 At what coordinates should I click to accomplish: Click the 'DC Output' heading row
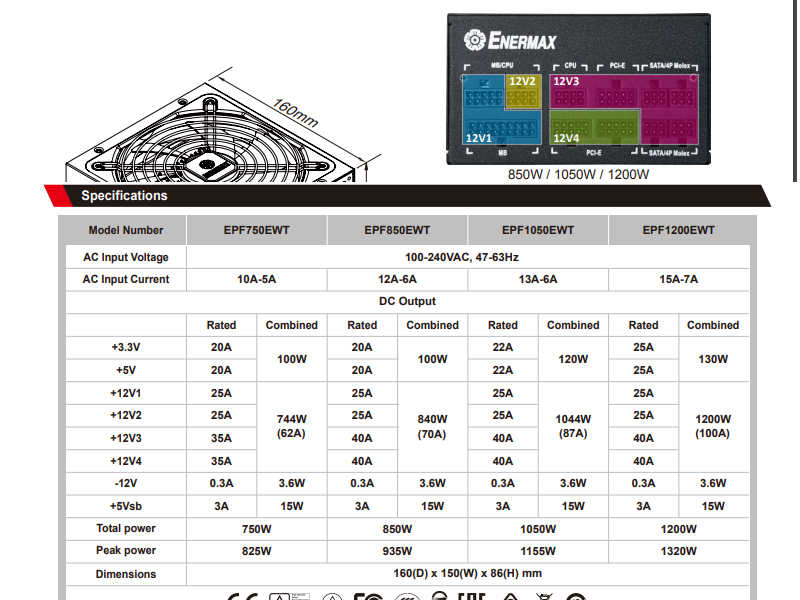pyautogui.click(x=407, y=302)
